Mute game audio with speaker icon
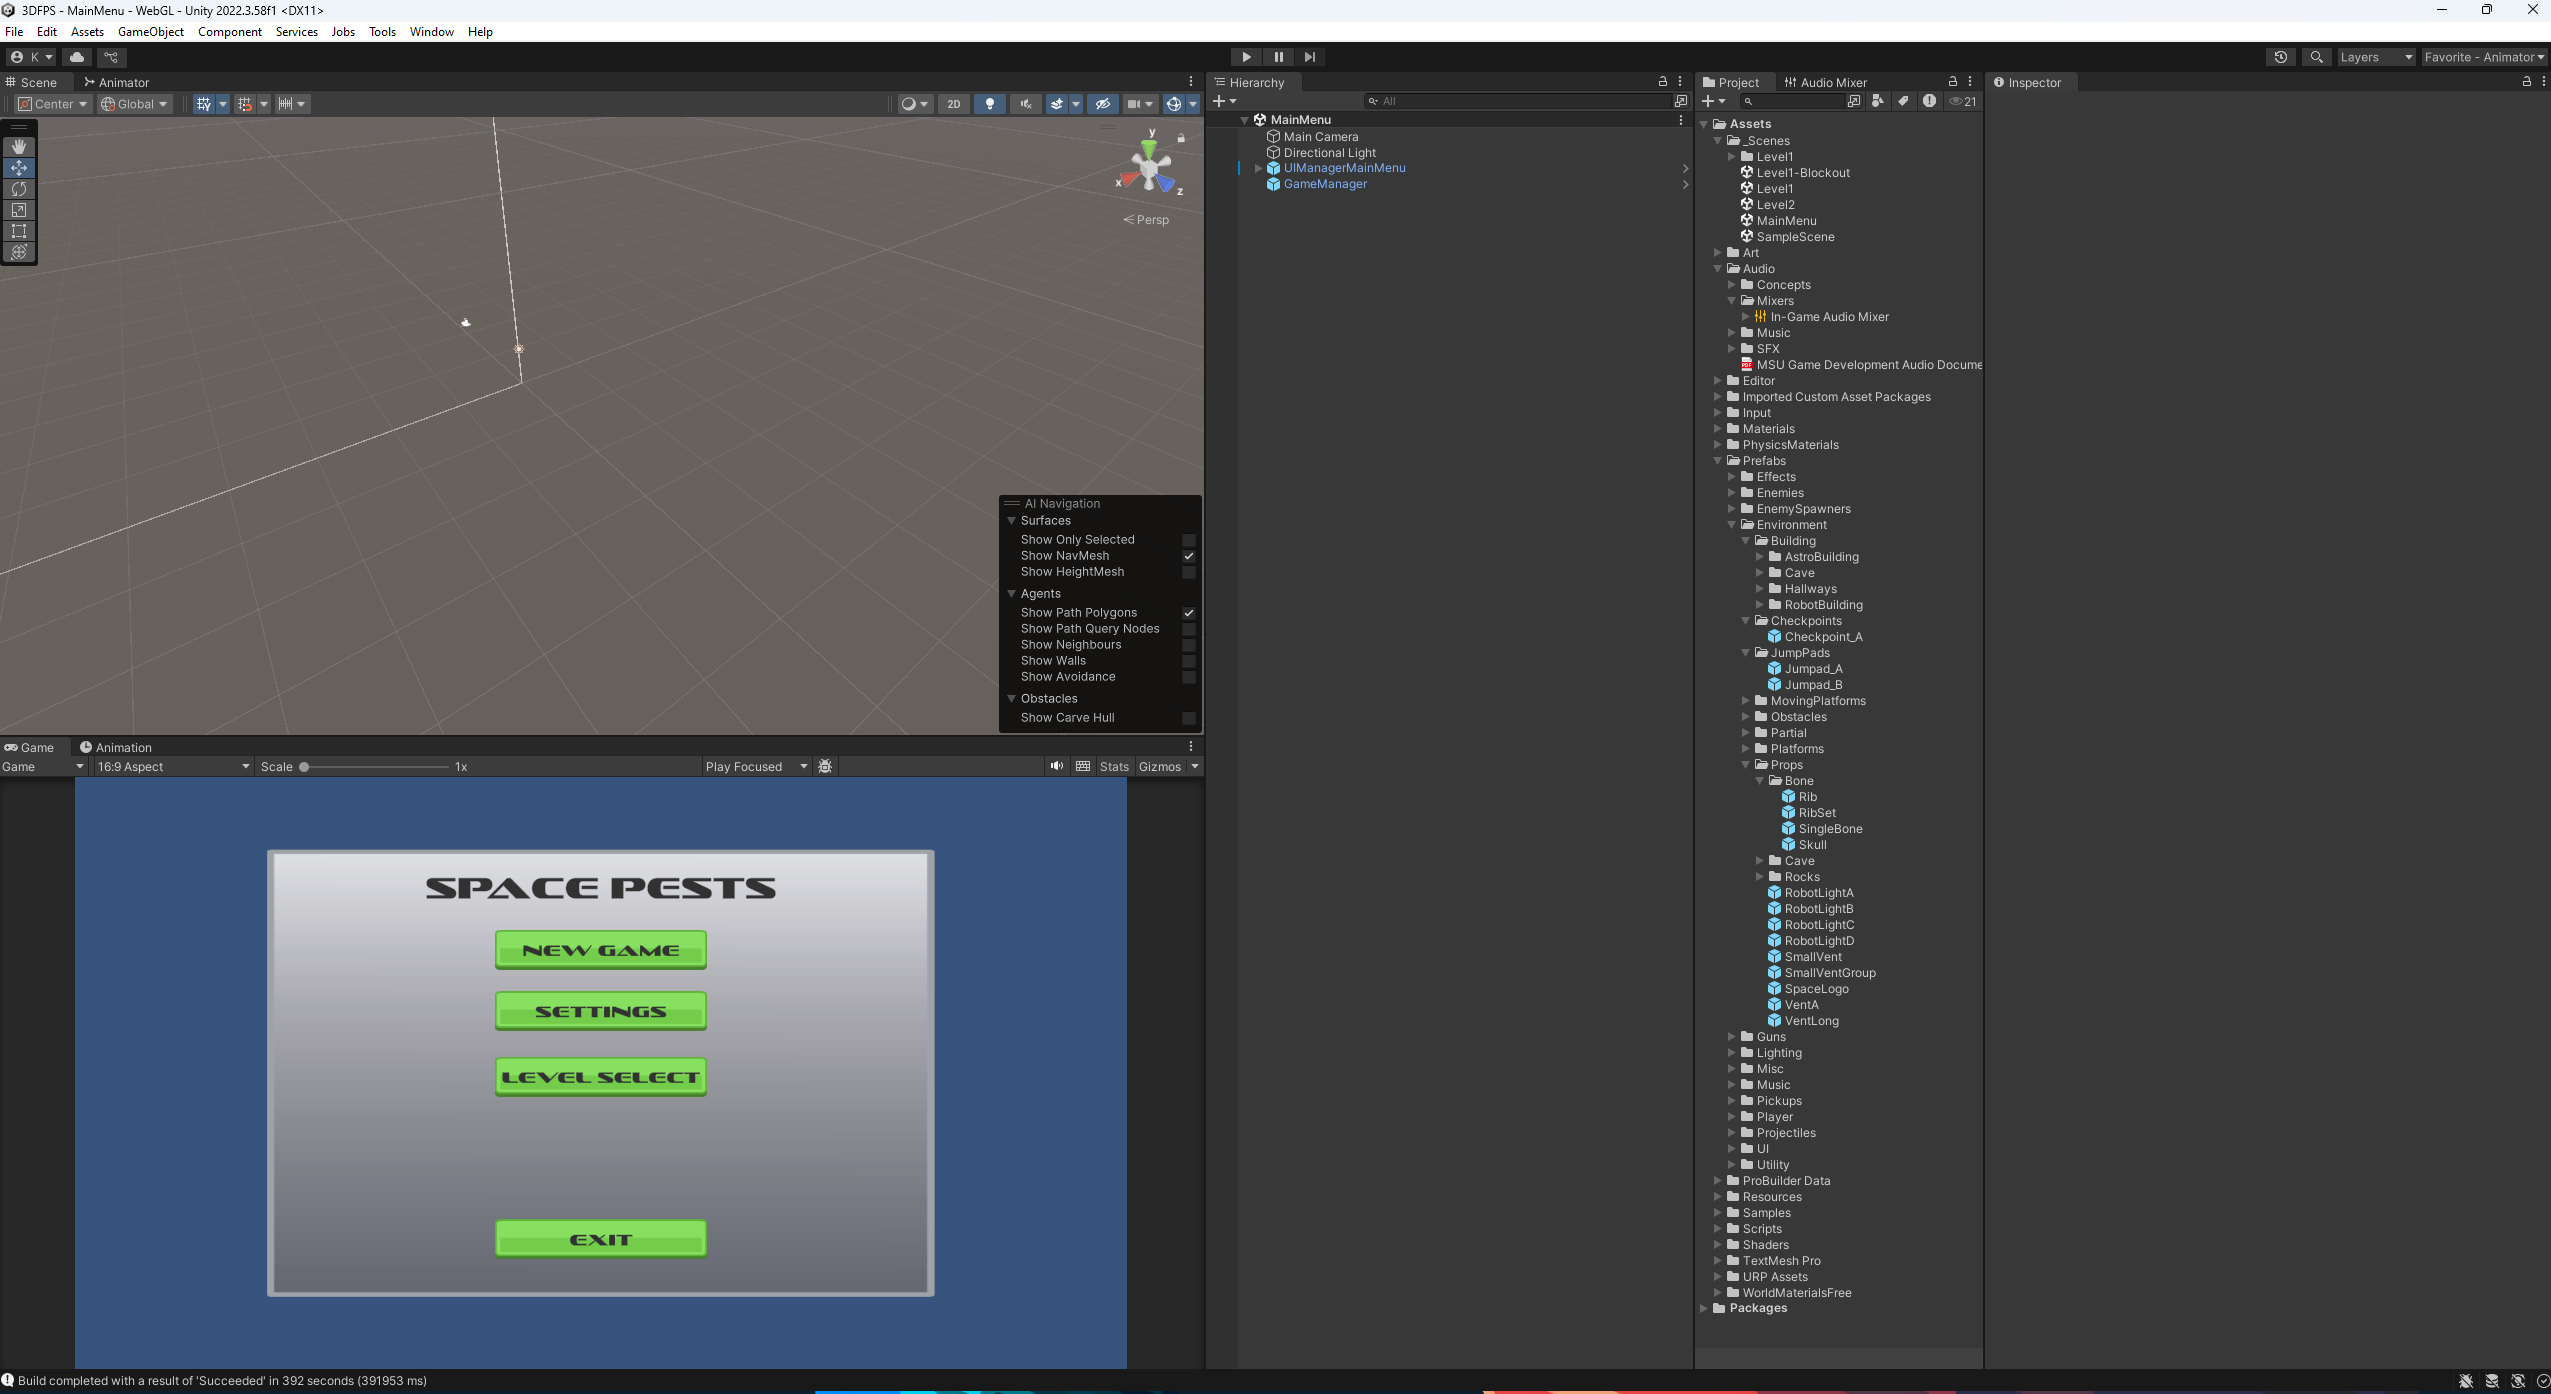The height and width of the screenshot is (1394, 2551). (1056, 766)
